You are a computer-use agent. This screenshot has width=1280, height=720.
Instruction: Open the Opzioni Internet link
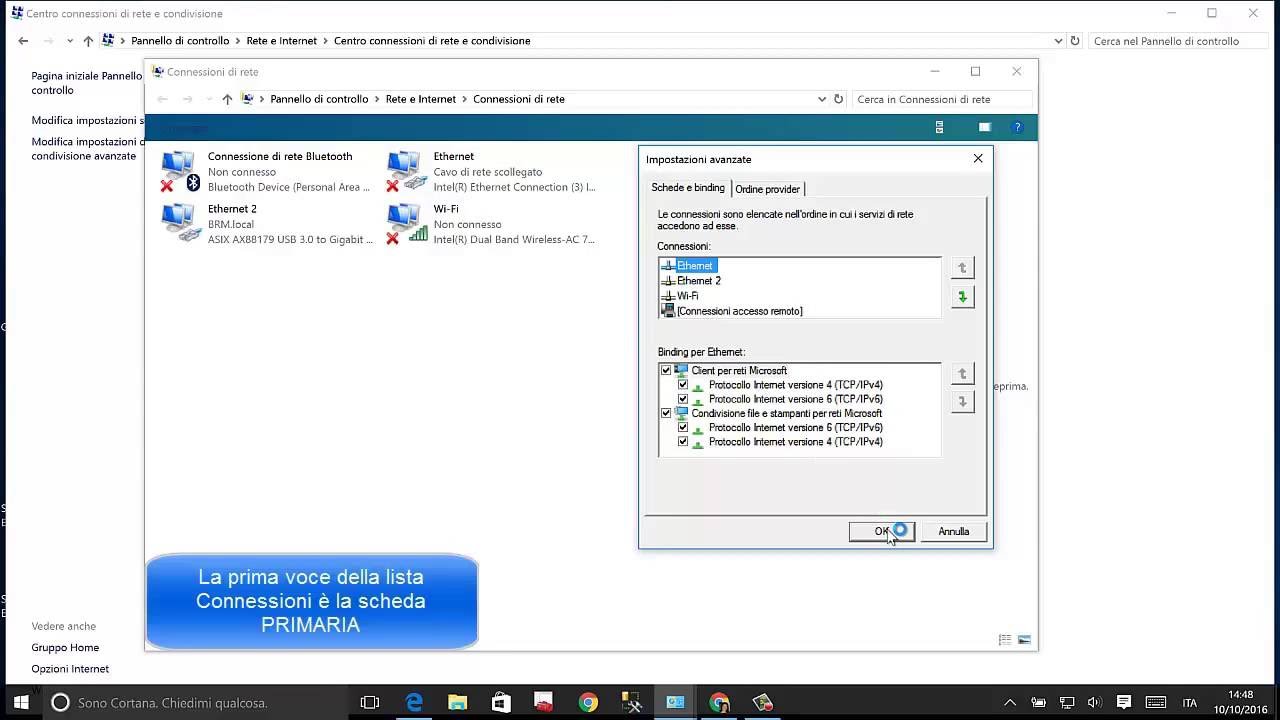(x=70, y=669)
